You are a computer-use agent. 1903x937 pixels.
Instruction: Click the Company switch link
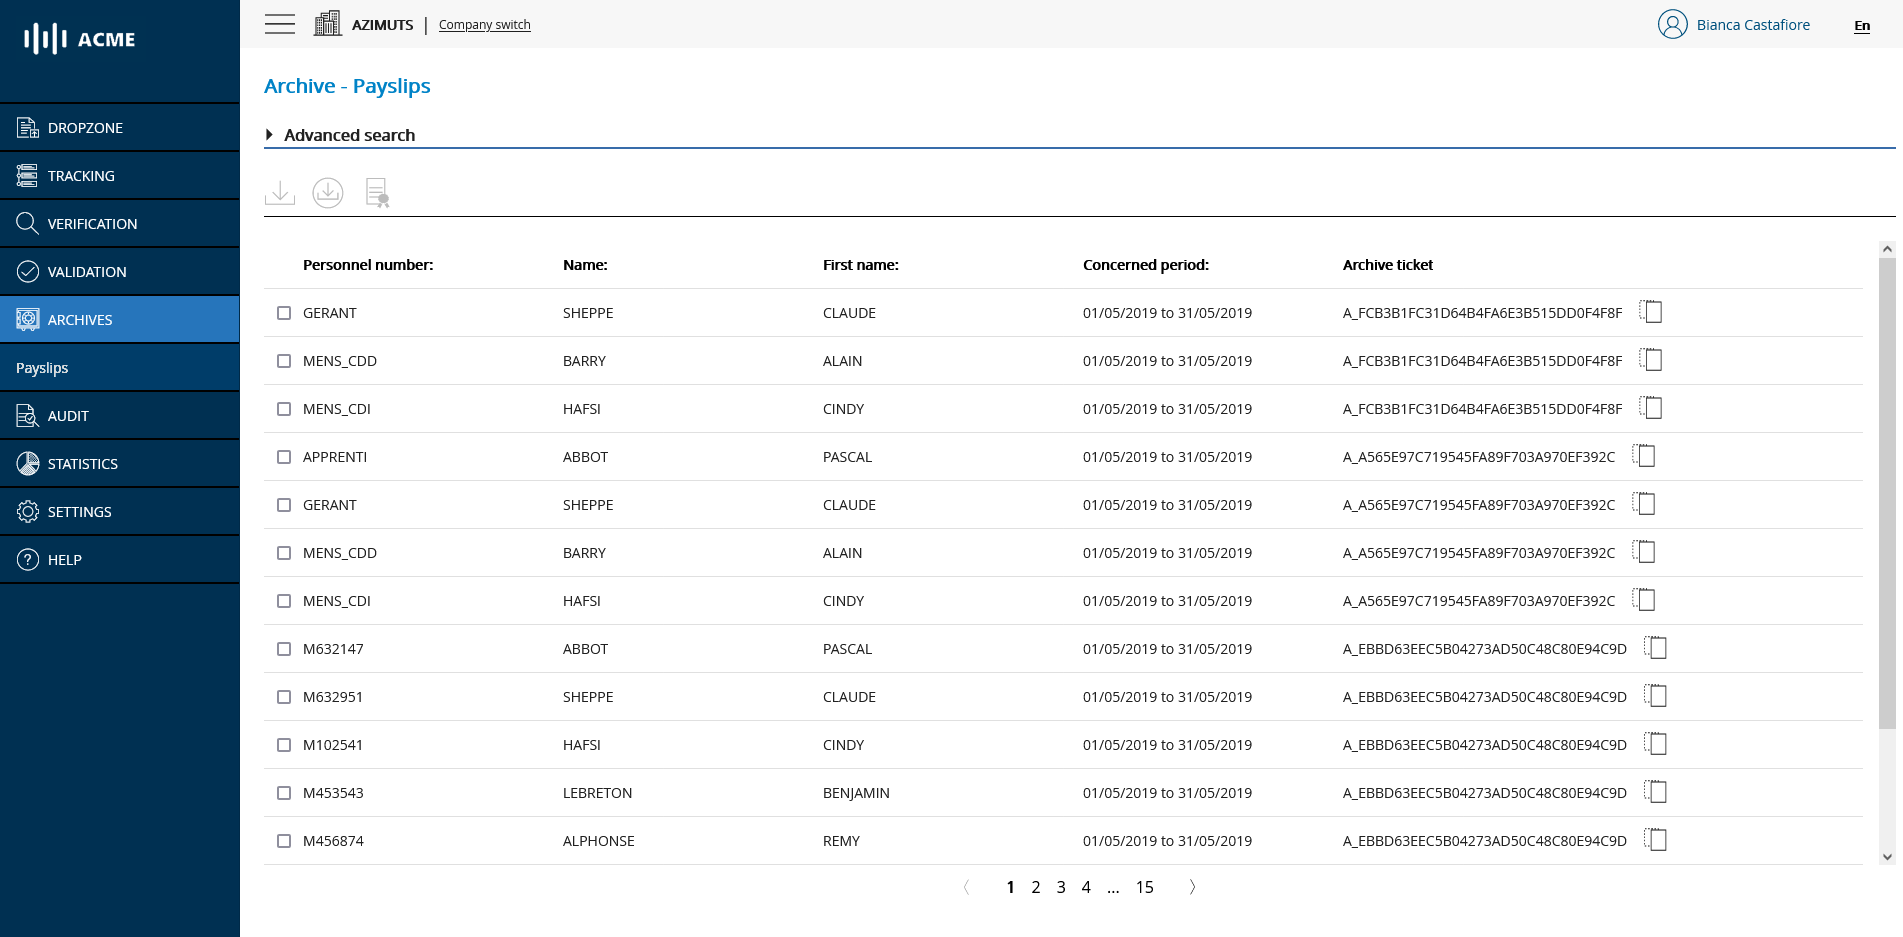484,24
